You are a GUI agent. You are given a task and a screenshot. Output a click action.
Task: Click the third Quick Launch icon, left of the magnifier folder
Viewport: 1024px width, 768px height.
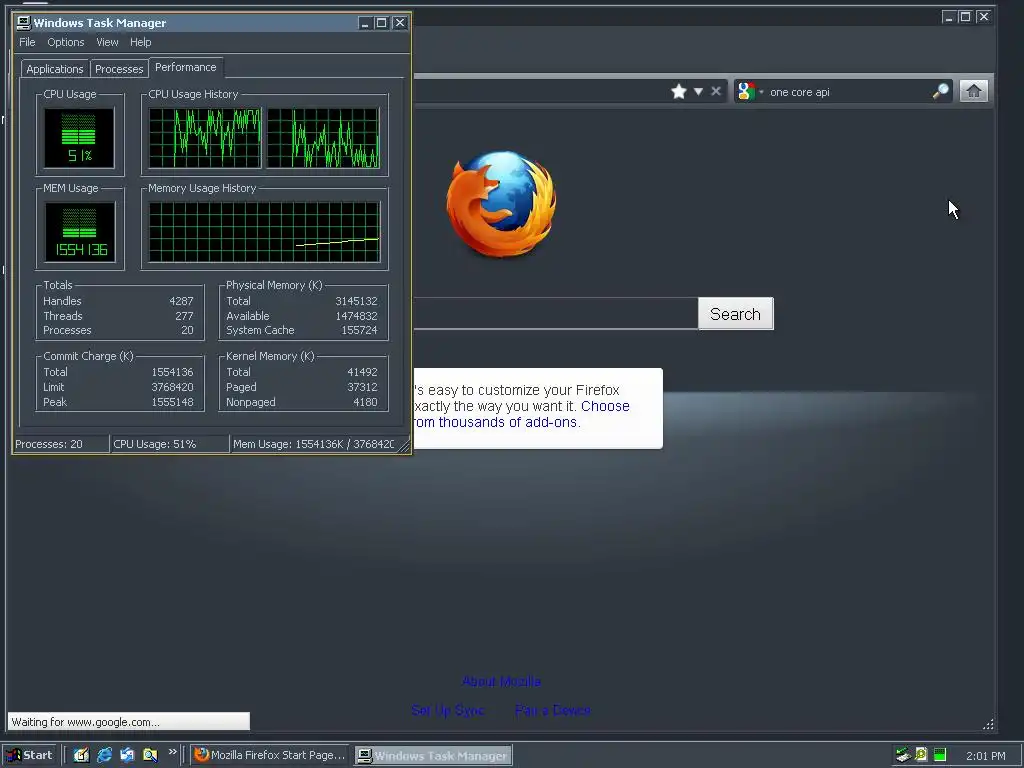tap(127, 755)
